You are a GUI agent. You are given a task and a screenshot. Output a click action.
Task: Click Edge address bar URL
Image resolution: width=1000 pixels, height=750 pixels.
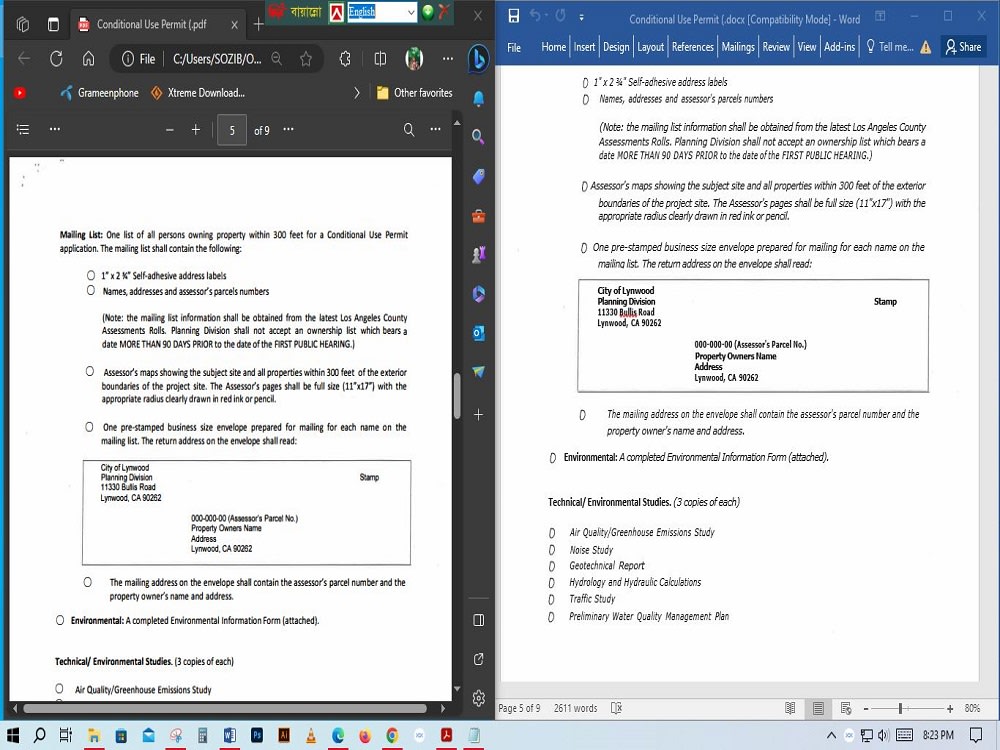coord(217,59)
